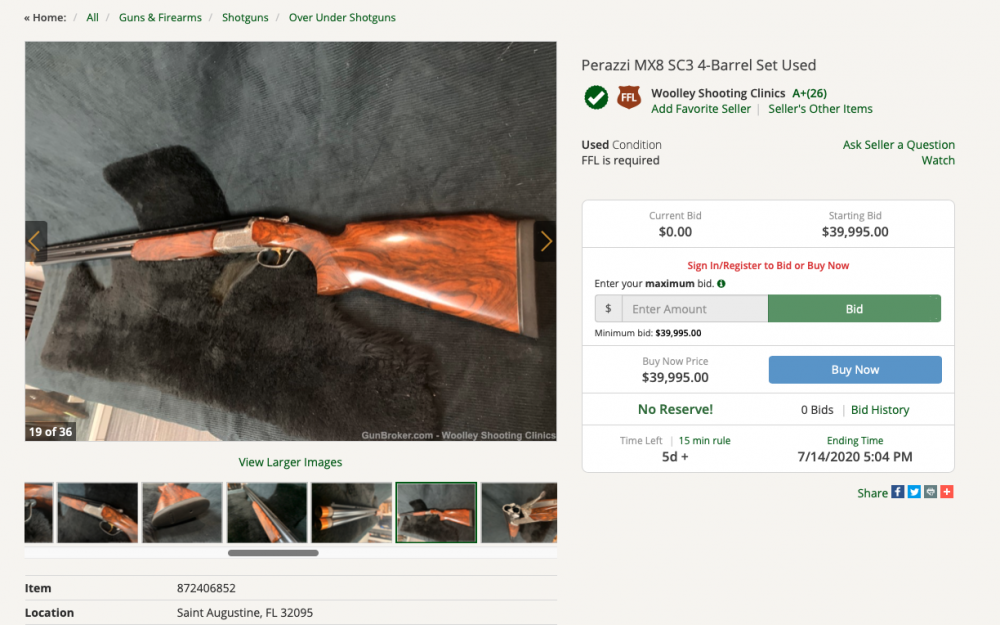1000x625 pixels.
Task: Add Woolley Shooting Clinics as favorite seller
Action: [700, 109]
